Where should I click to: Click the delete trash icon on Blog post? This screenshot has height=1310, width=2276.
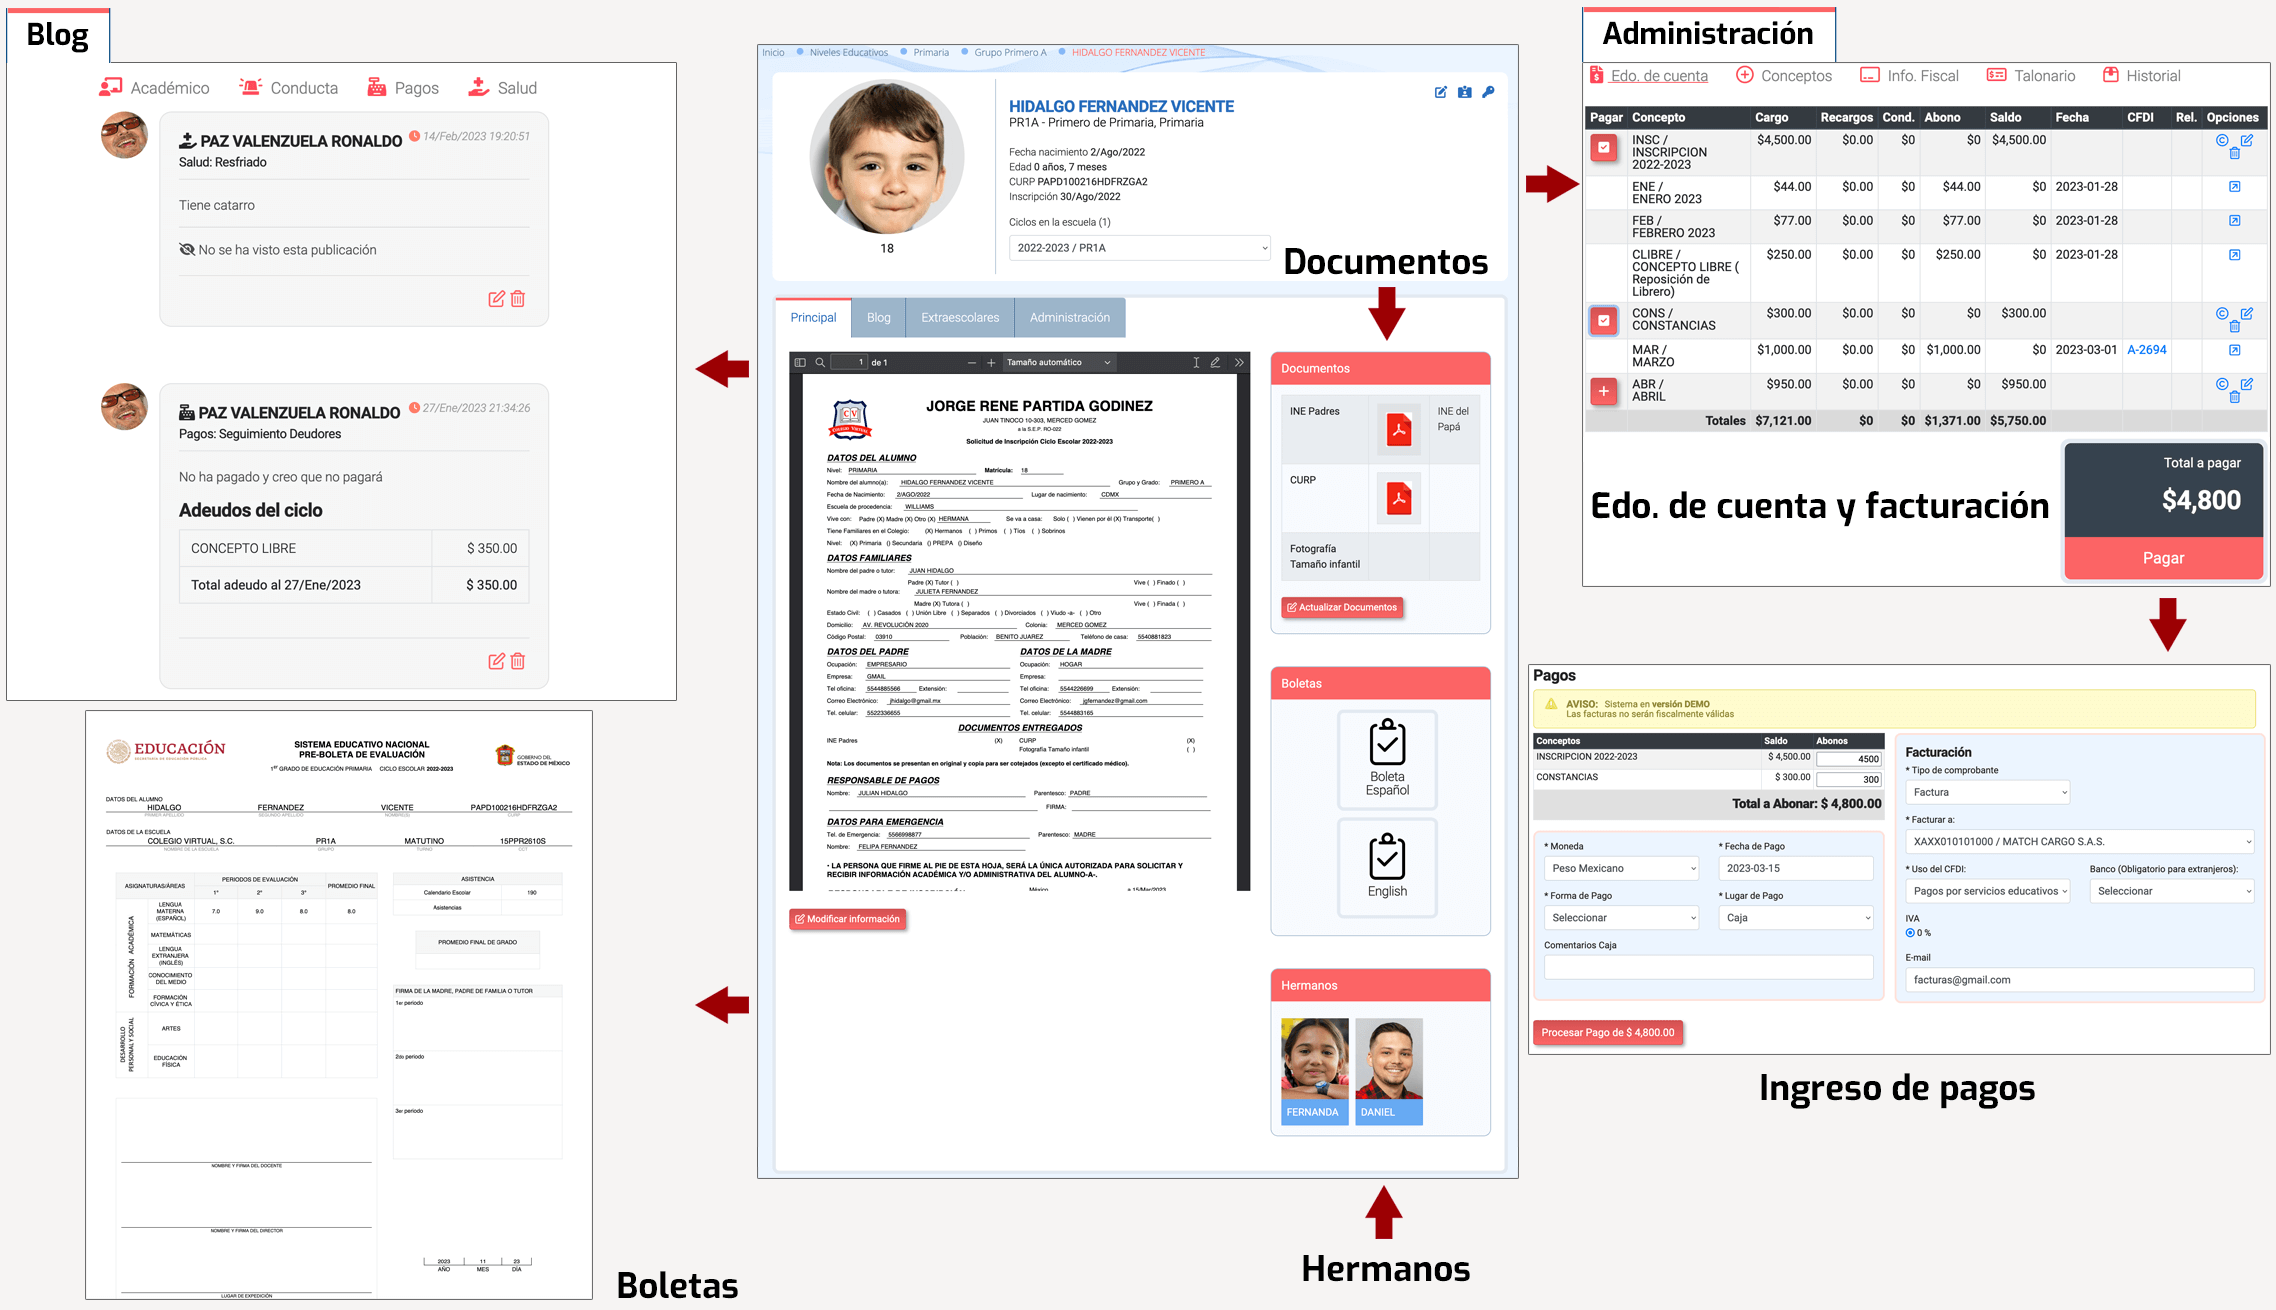(x=517, y=297)
